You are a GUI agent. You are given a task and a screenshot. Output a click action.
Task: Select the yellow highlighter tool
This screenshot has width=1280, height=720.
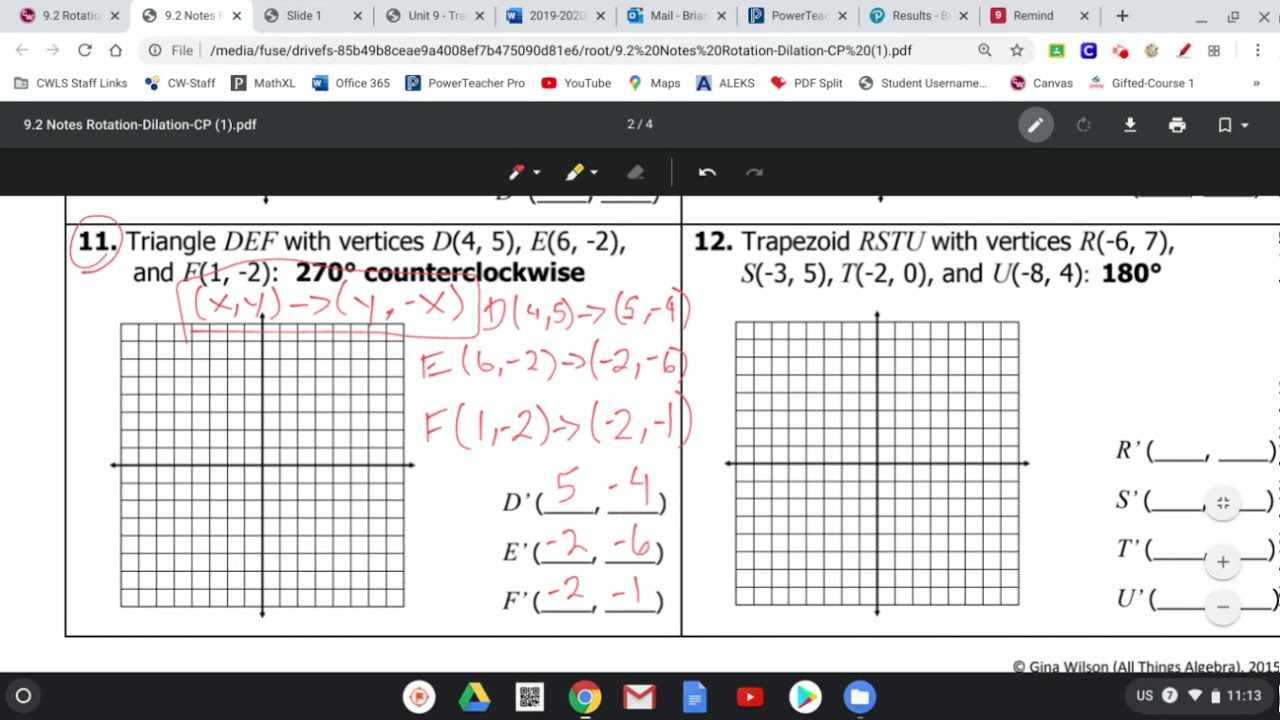pyautogui.click(x=574, y=172)
